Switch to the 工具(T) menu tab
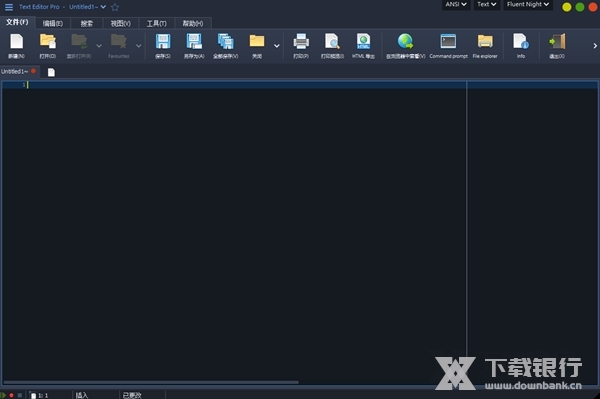The width and height of the screenshot is (600, 399). pos(157,23)
